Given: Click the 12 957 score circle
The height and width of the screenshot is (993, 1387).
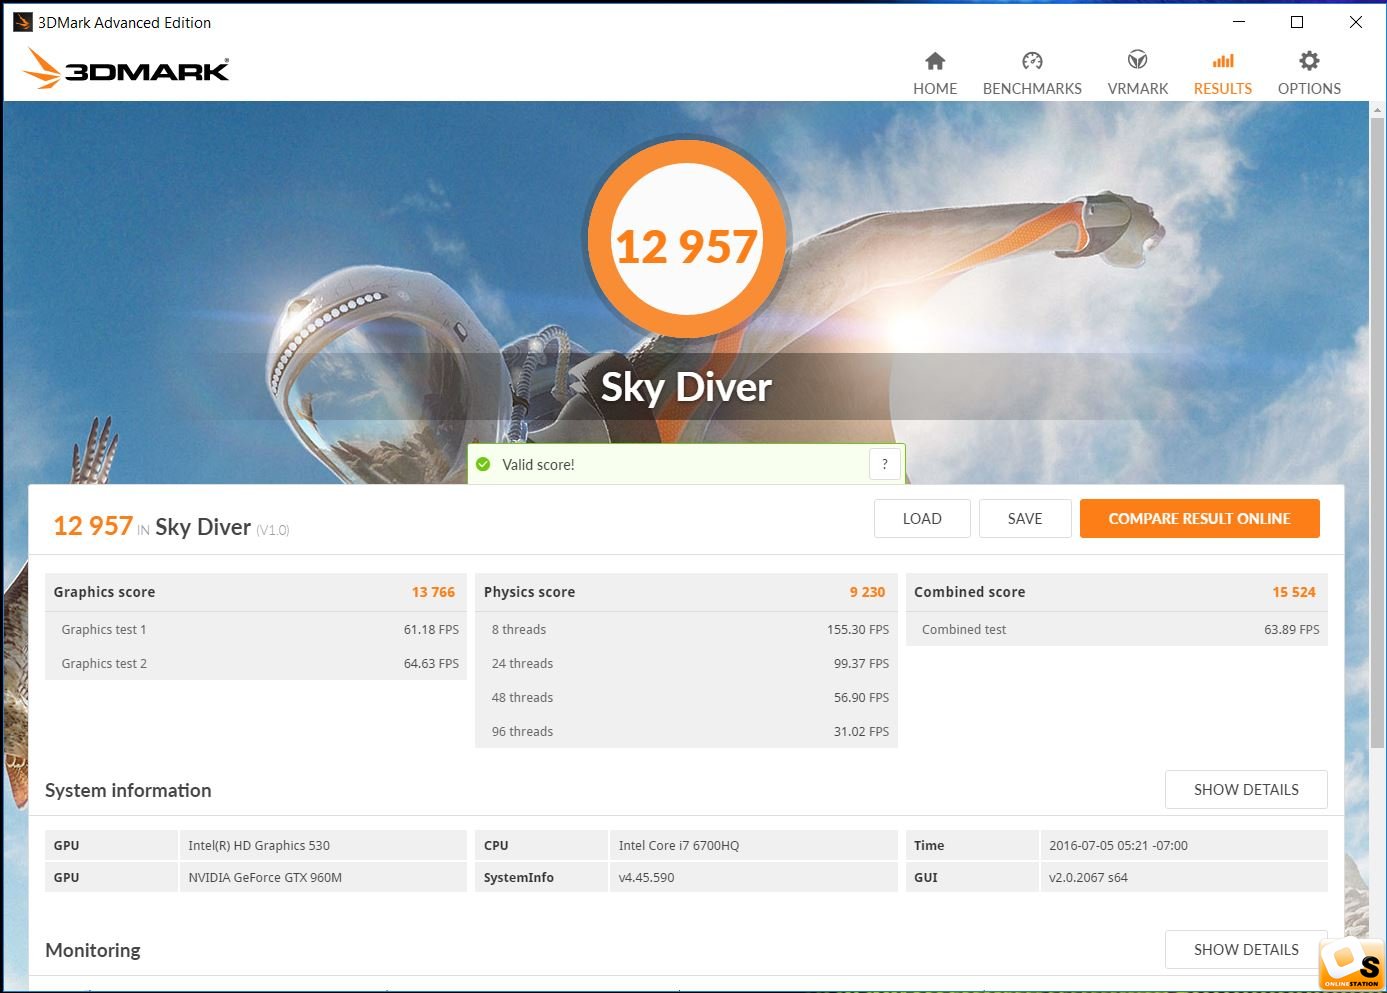Looking at the screenshot, I should pyautogui.click(x=686, y=240).
